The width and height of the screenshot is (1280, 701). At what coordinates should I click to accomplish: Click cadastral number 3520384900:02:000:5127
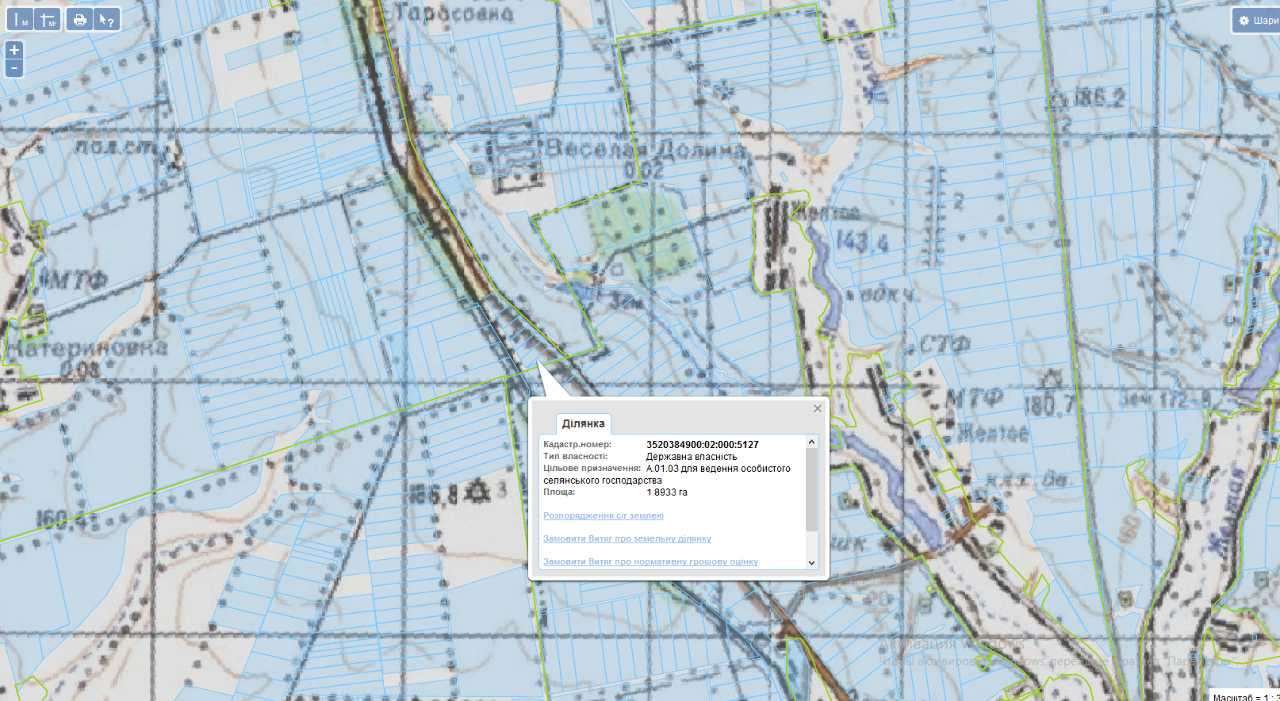(702, 444)
